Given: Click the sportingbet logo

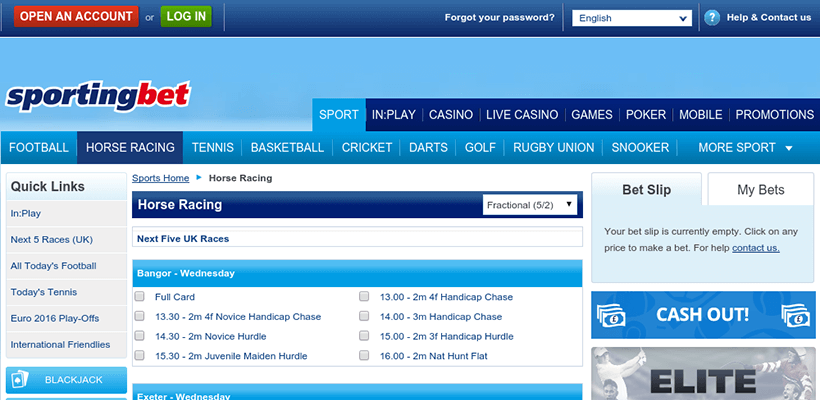Looking at the screenshot, I should tap(98, 97).
